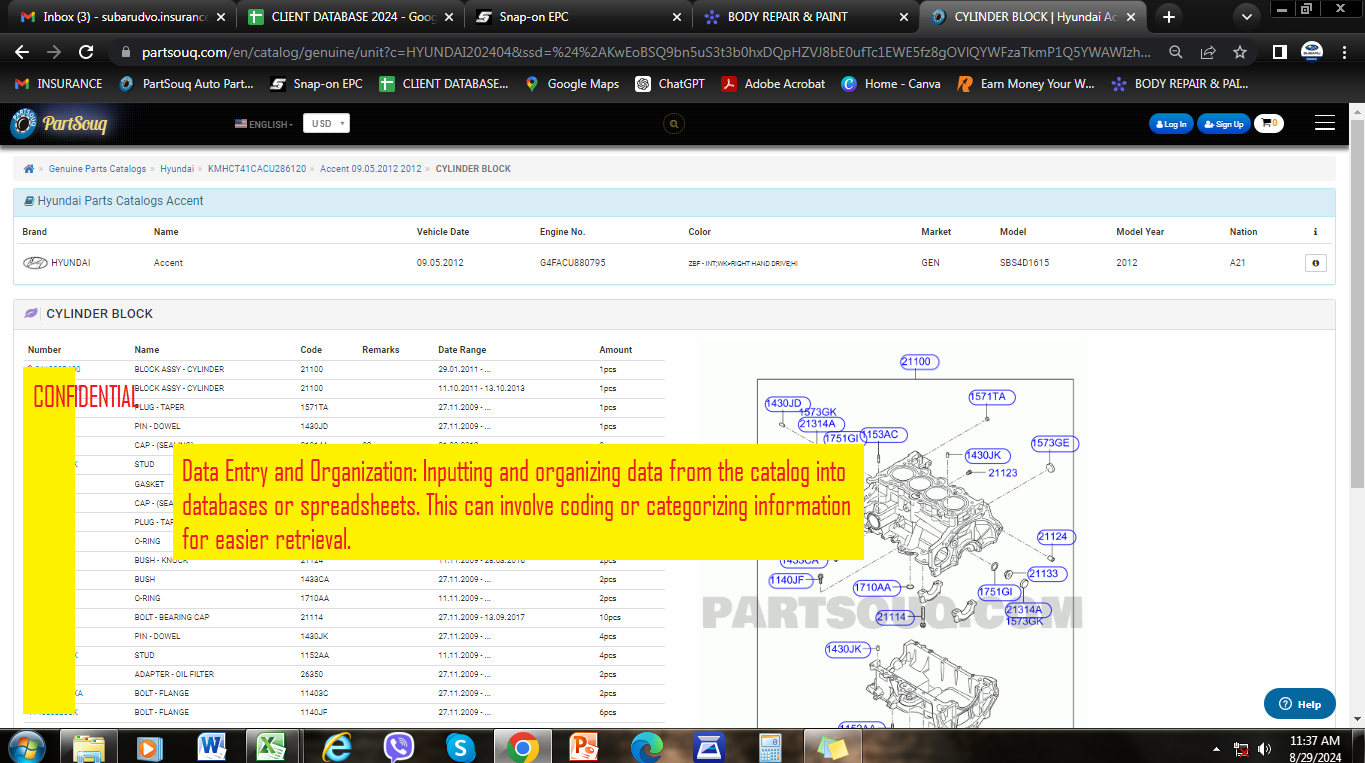Click the clock in the system tray
This screenshot has width=1365, height=763.
pos(1314,748)
